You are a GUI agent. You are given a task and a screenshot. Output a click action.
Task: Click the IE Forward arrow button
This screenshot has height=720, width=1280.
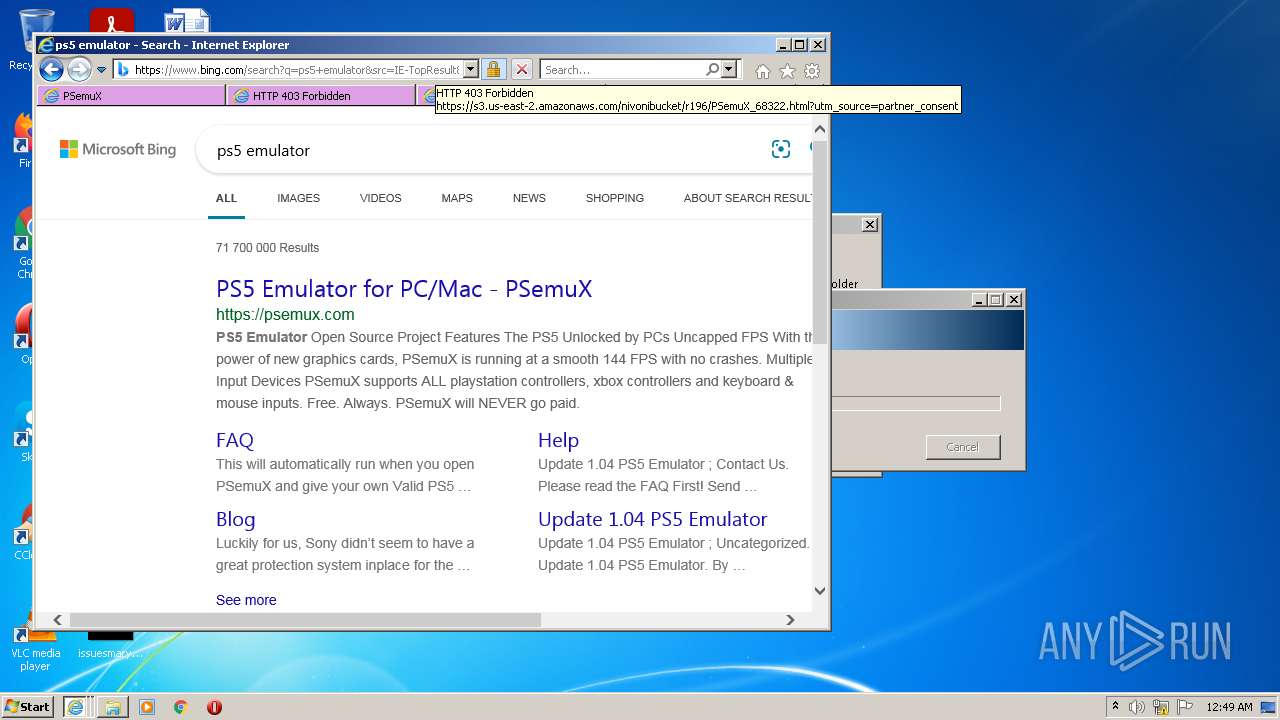coord(79,69)
